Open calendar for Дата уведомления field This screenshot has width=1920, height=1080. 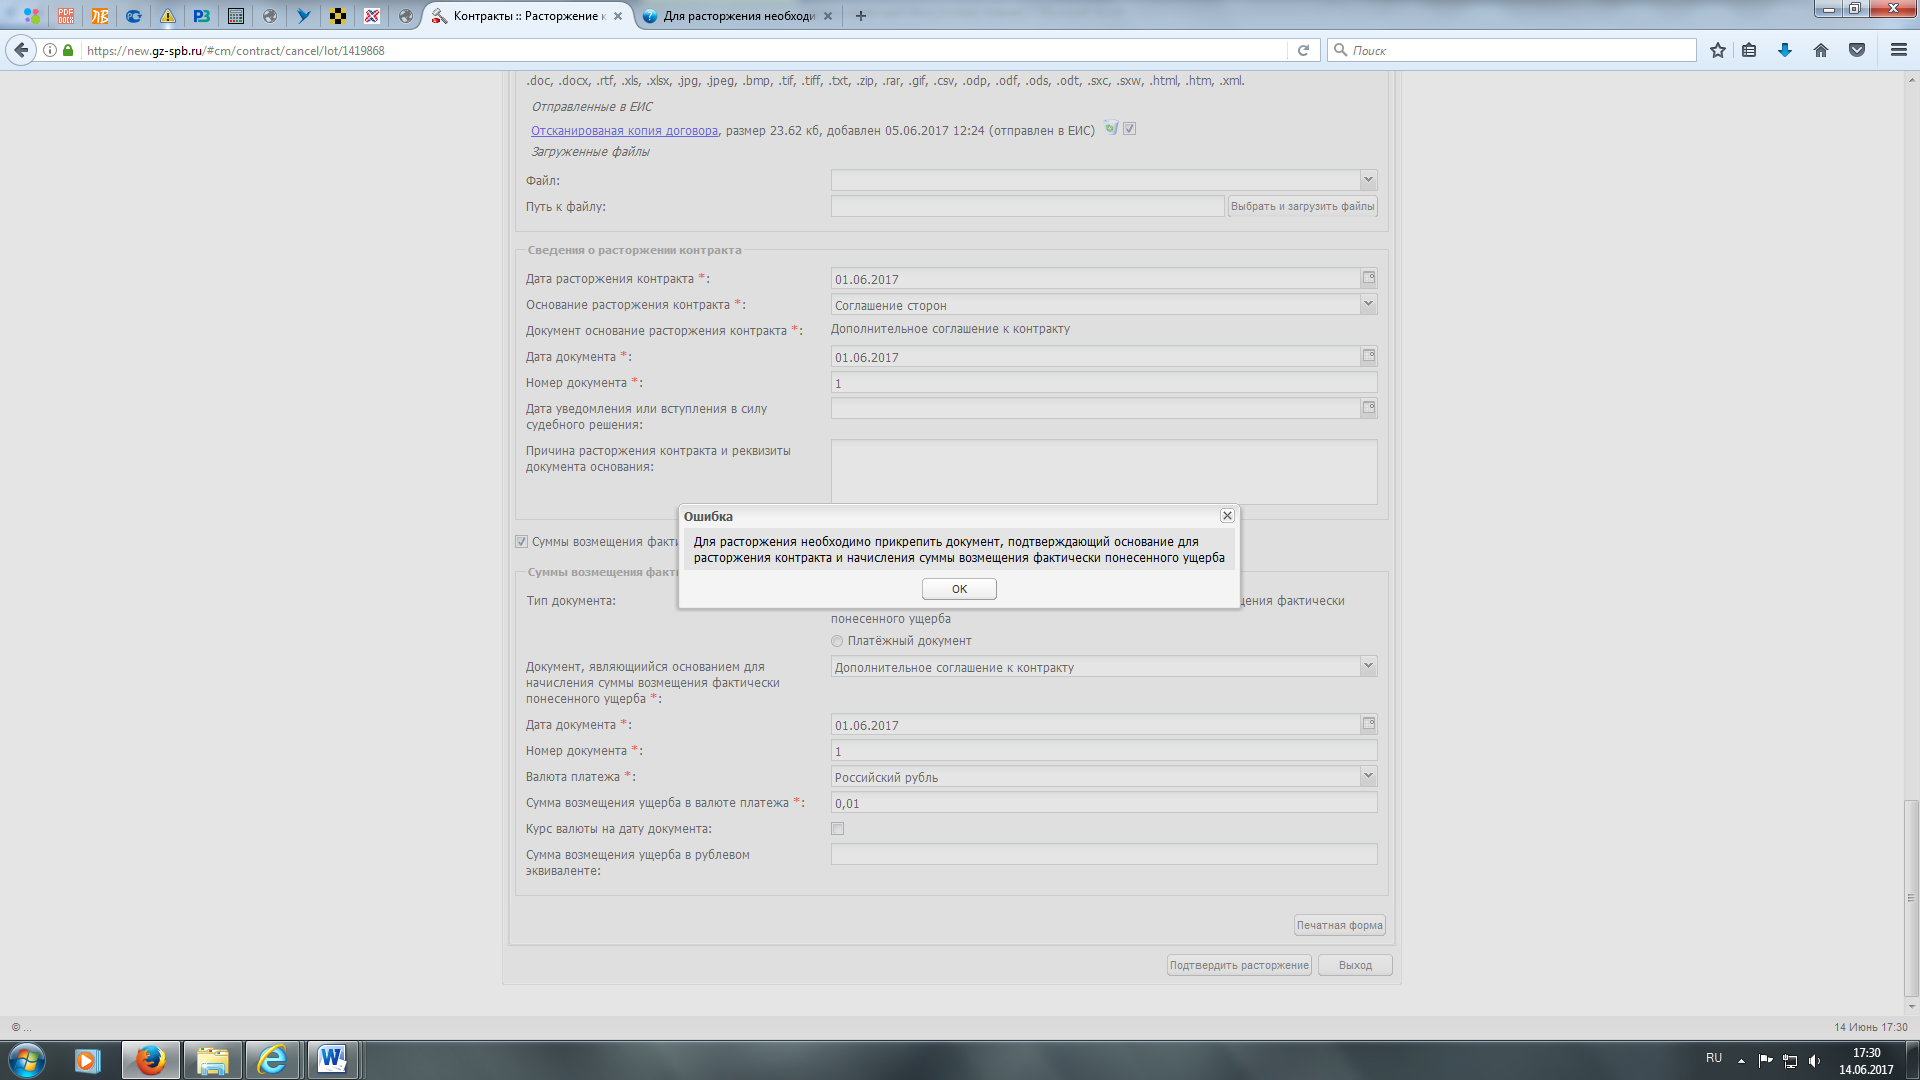coord(1369,408)
